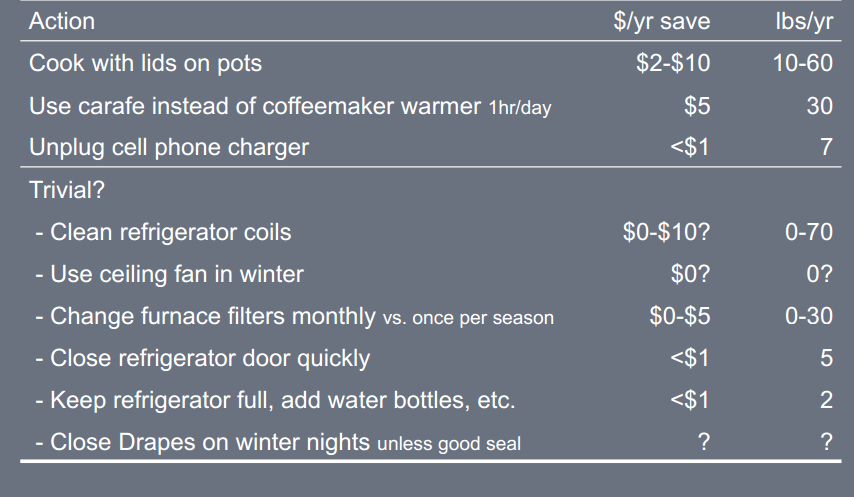Select the vs. once per season note
This screenshot has height=497, width=854.
[468, 318]
